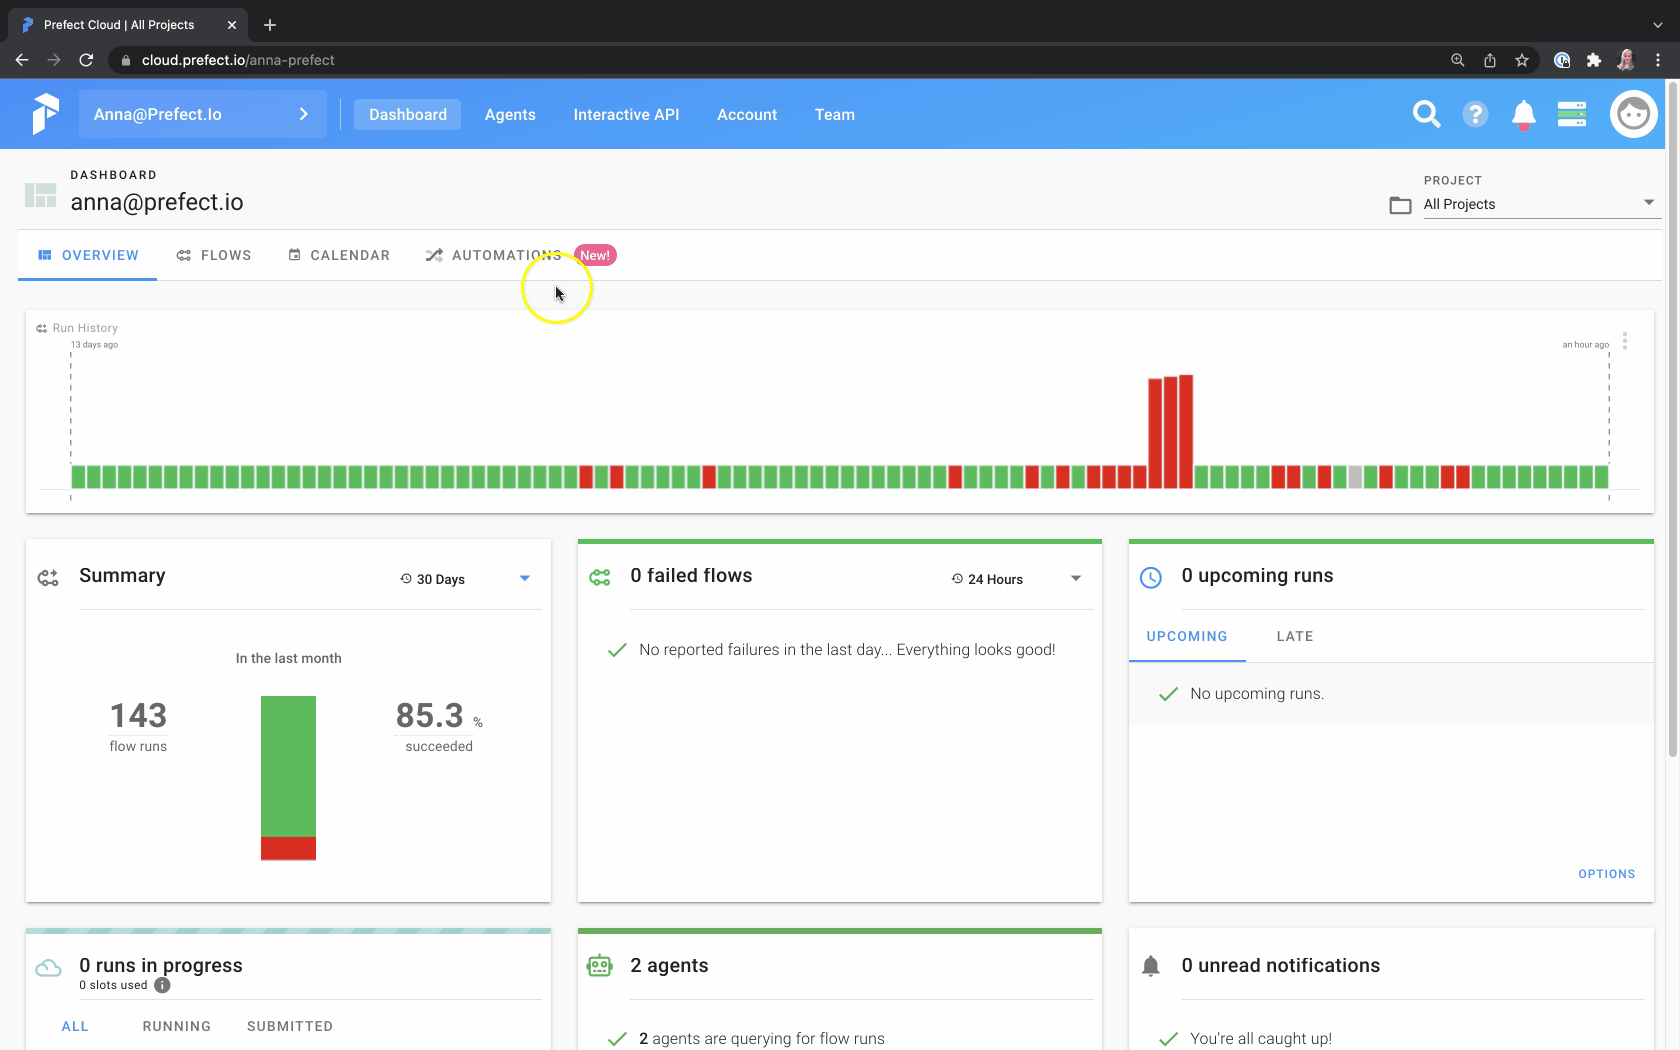1680x1050 pixels.
Task: Select the Late runs tab
Action: point(1295,636)
